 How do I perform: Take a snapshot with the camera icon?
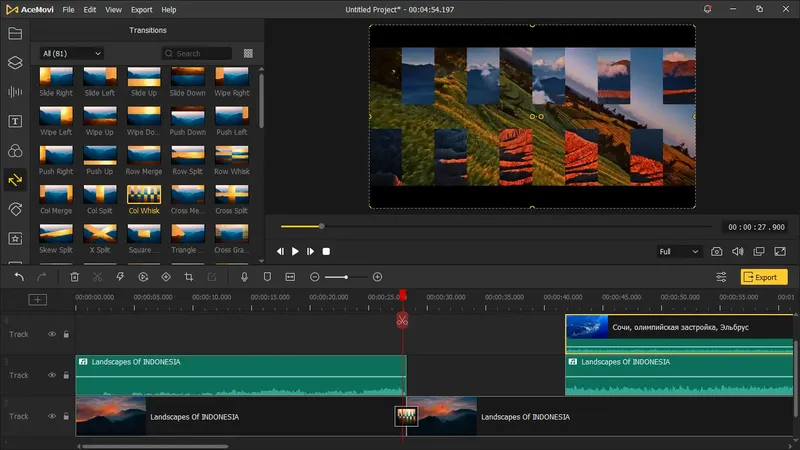pos(717,252)
